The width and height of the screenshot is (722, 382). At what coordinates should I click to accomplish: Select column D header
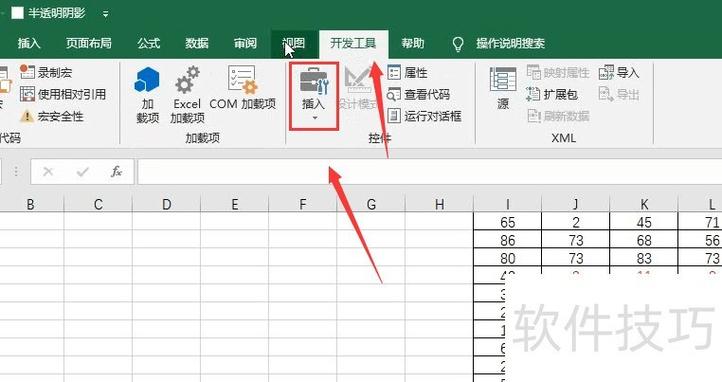166,204
